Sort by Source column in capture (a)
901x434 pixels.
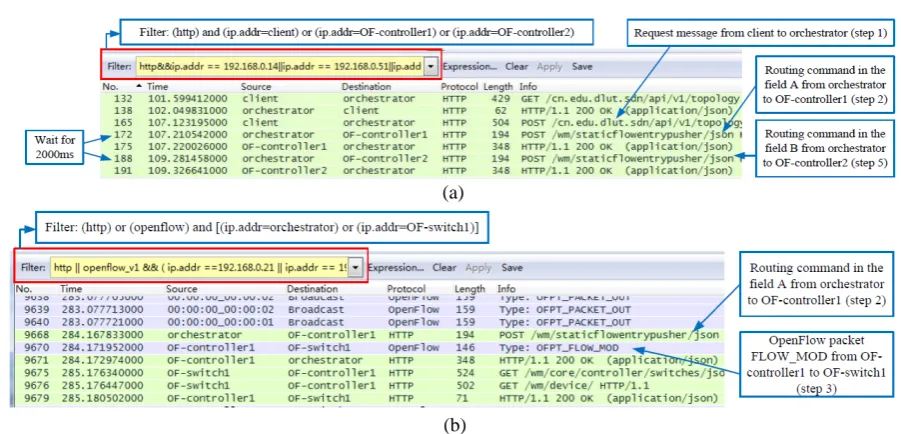click(256, 87)
